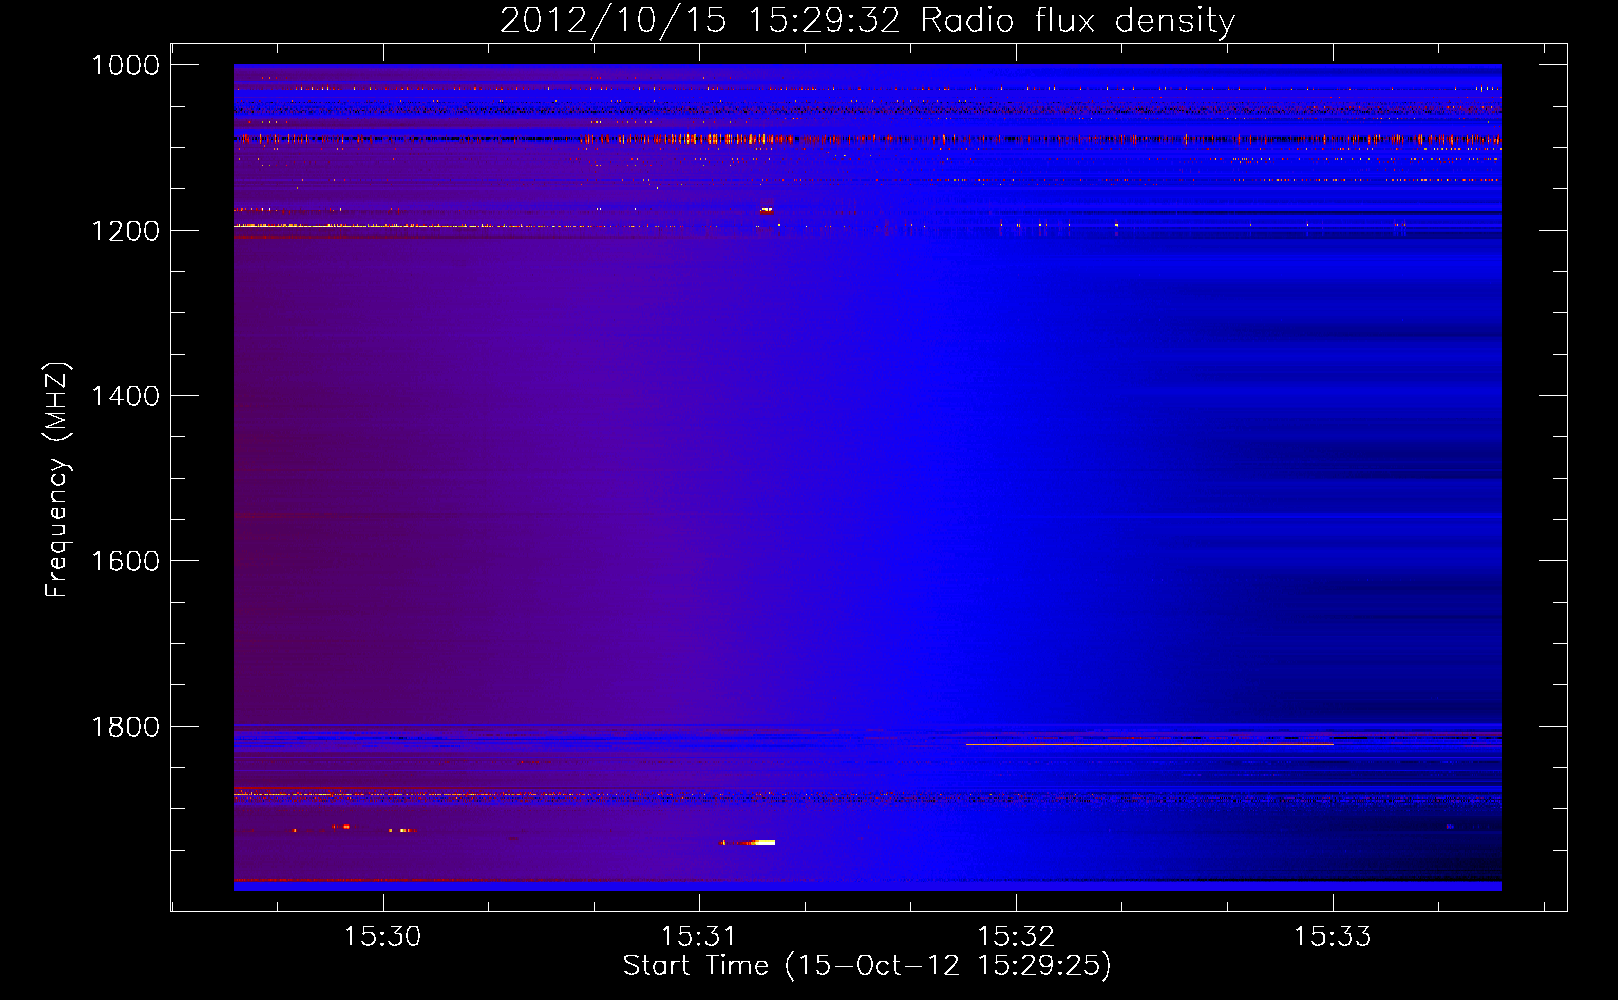Click the 'Start Time (15-Oct-12 15:29:25)' x-axis label
The width and height of the screenshot is (1618, 1000).
(x=867, y=965)
